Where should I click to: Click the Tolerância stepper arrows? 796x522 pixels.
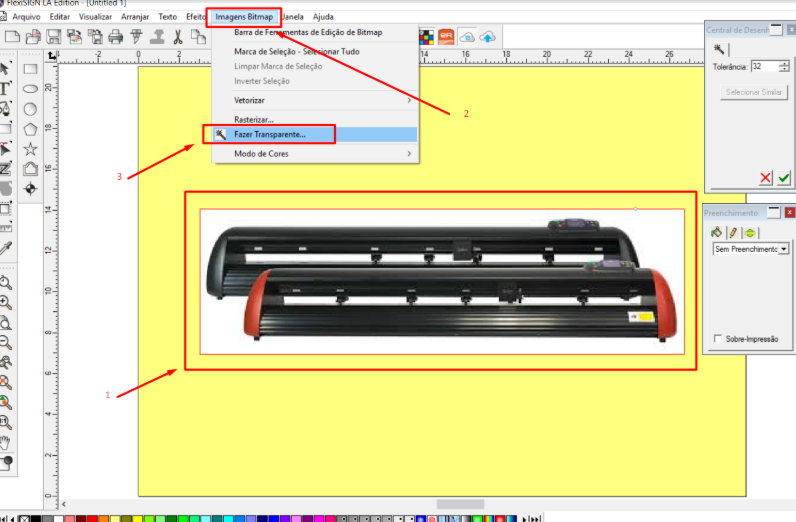784,67
